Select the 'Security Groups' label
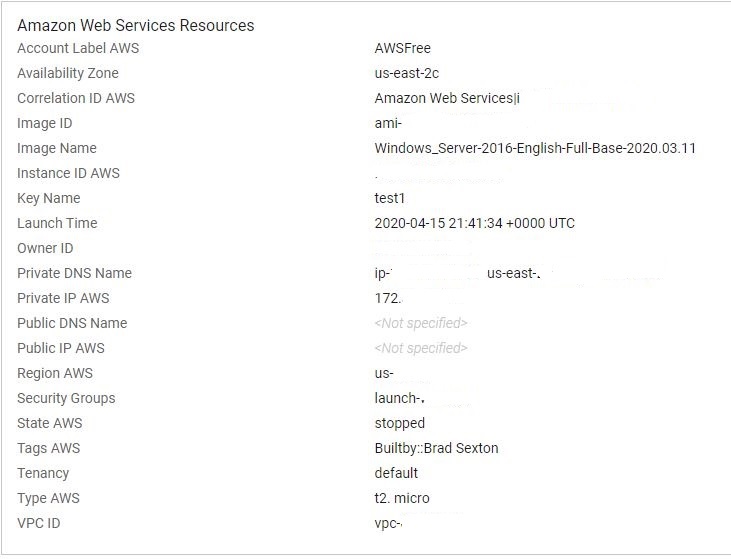This screenshot has width=731, height=559. click(x=66, y=398)
